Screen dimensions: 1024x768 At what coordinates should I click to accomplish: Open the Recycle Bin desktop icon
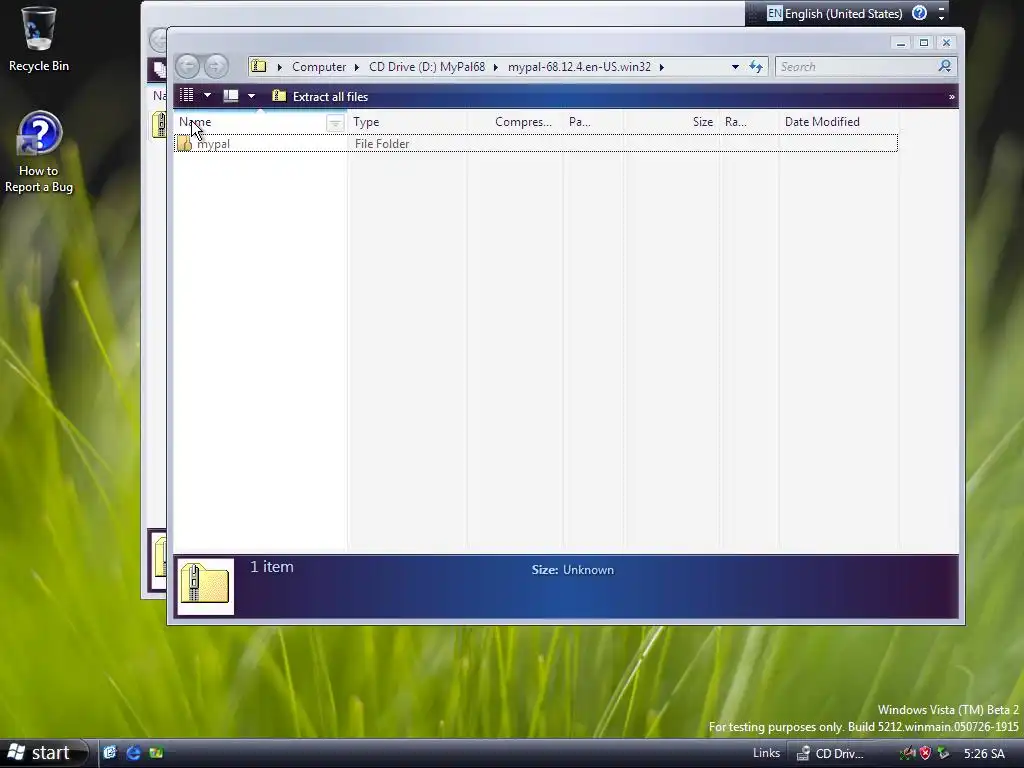click(x=39, y=38)
